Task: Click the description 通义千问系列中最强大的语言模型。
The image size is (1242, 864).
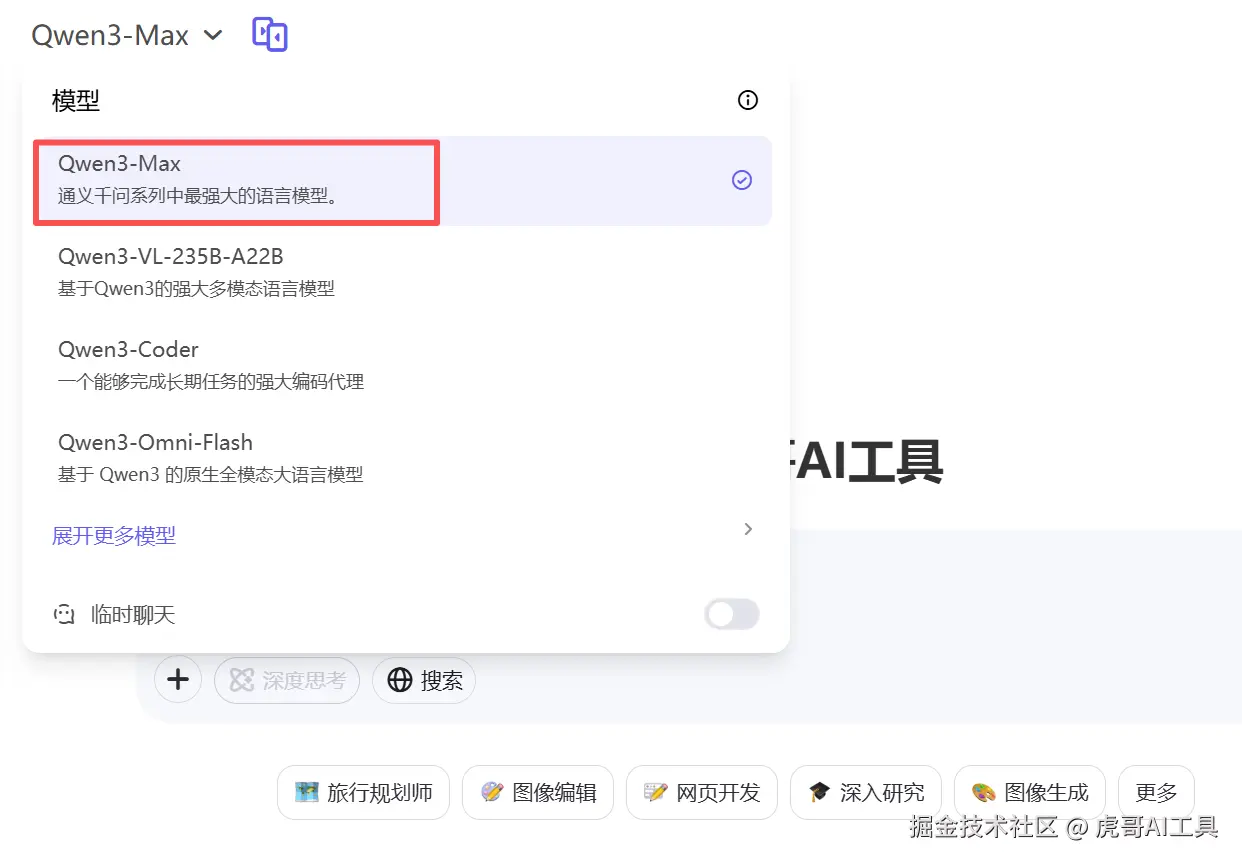Action: click(199, 196)
